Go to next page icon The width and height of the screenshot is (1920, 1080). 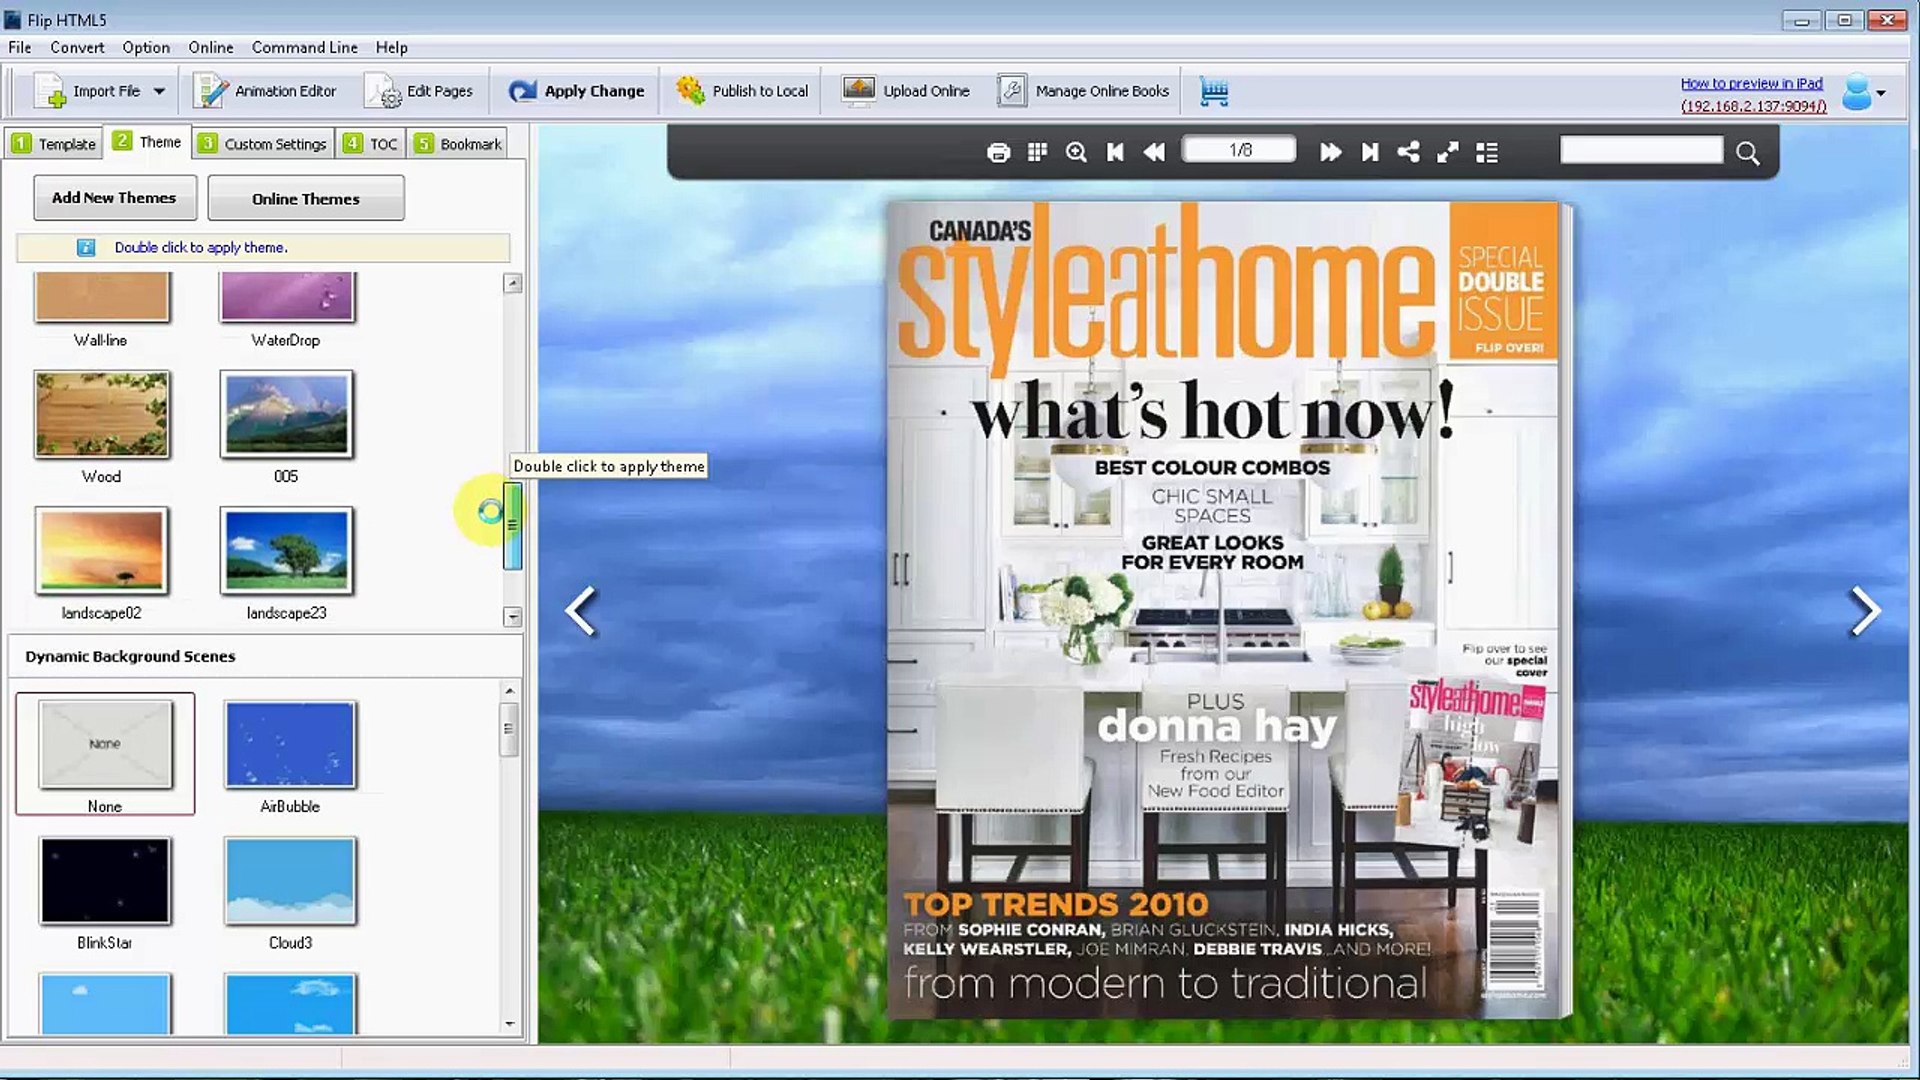pyautogui.click(x=1330, y=152)
